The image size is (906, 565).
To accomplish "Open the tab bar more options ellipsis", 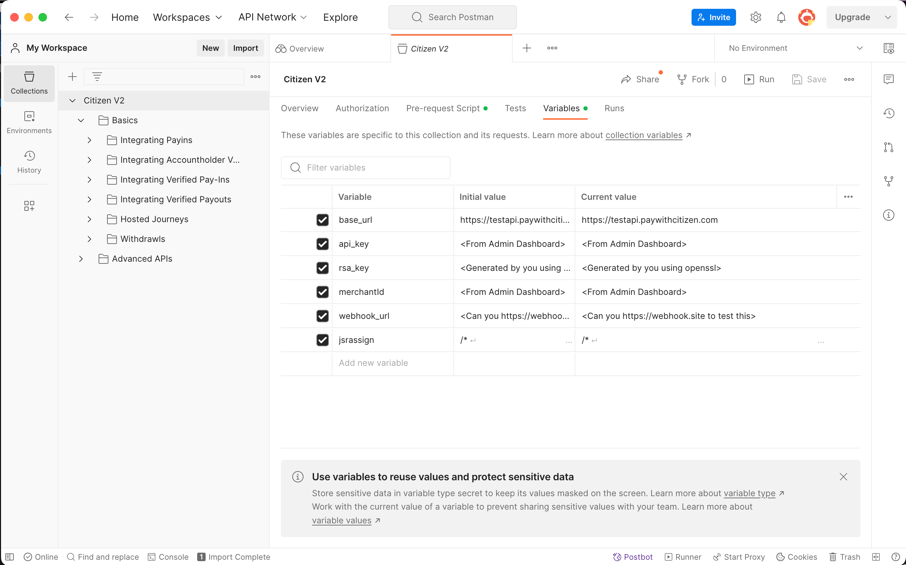I will pyautogui.click(x=552, y=48).
